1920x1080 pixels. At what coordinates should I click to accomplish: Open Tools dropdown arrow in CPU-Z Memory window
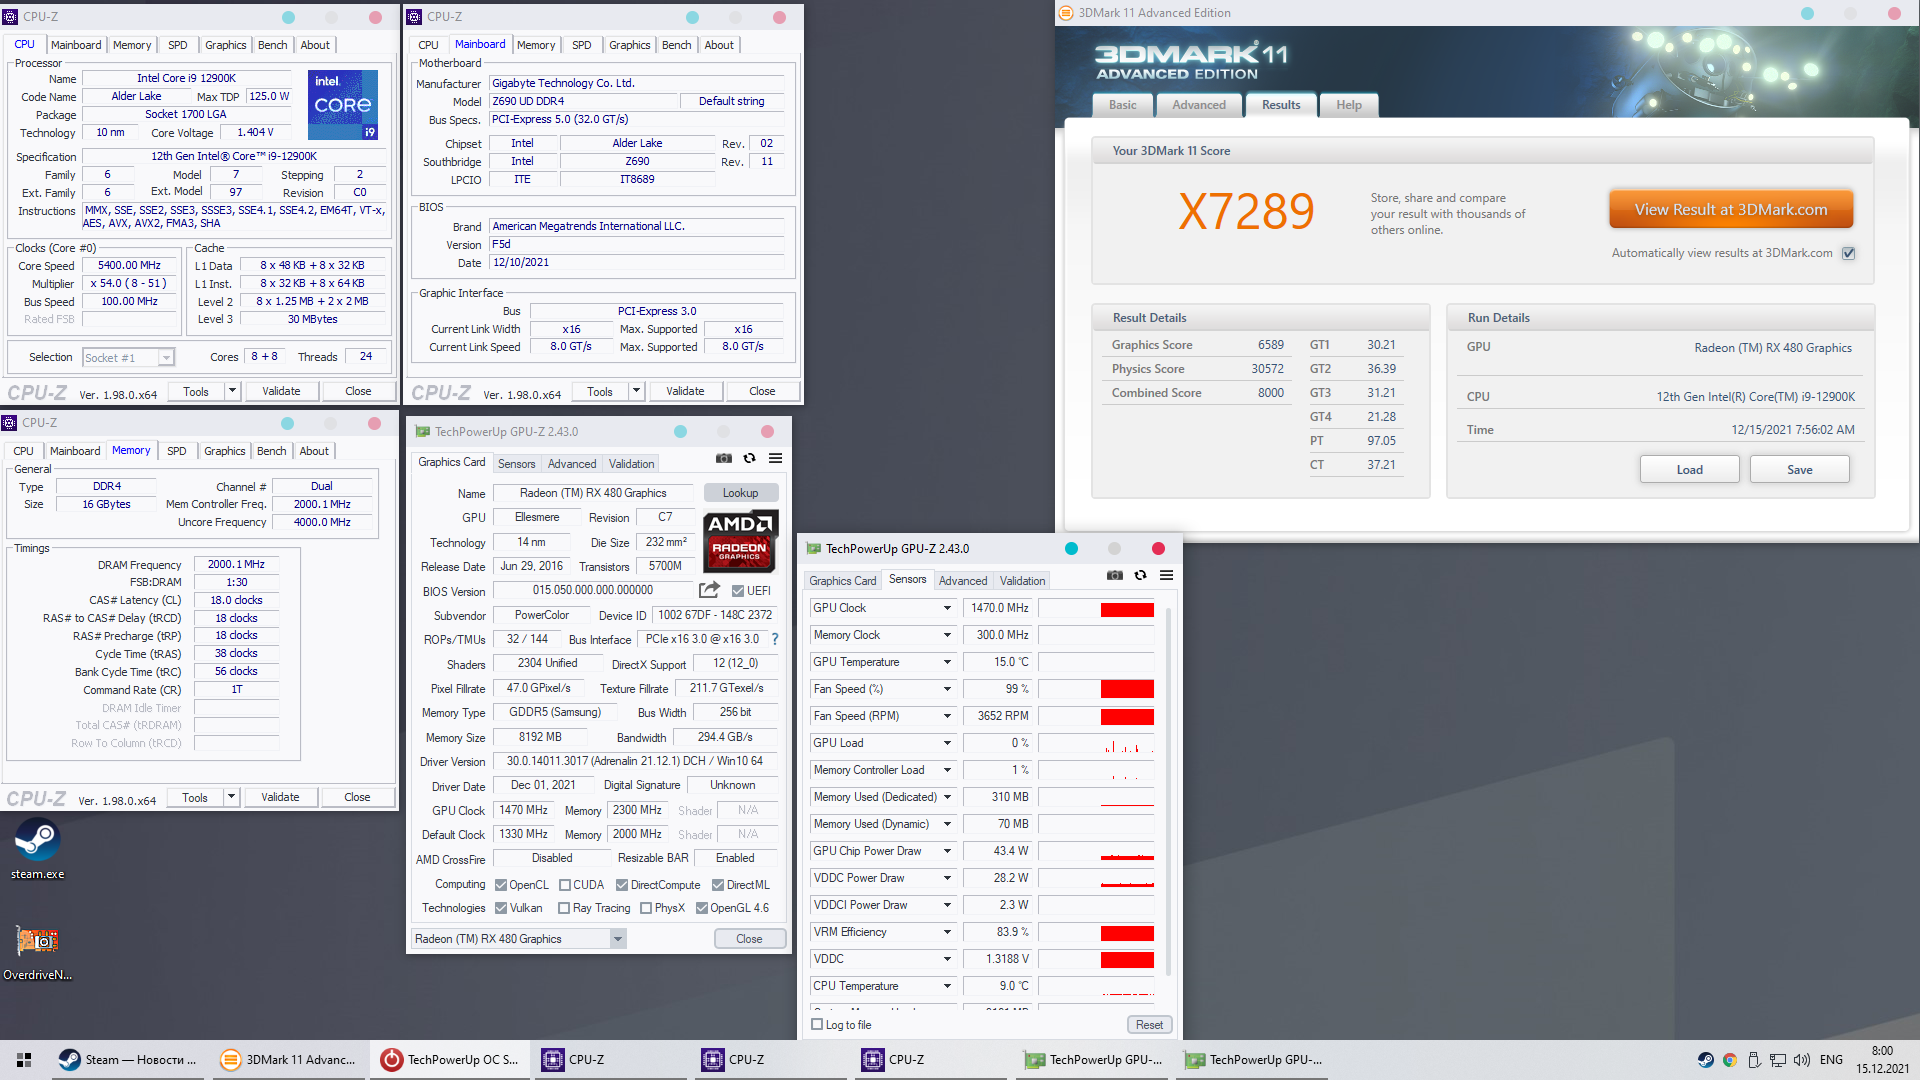point(231,797)
